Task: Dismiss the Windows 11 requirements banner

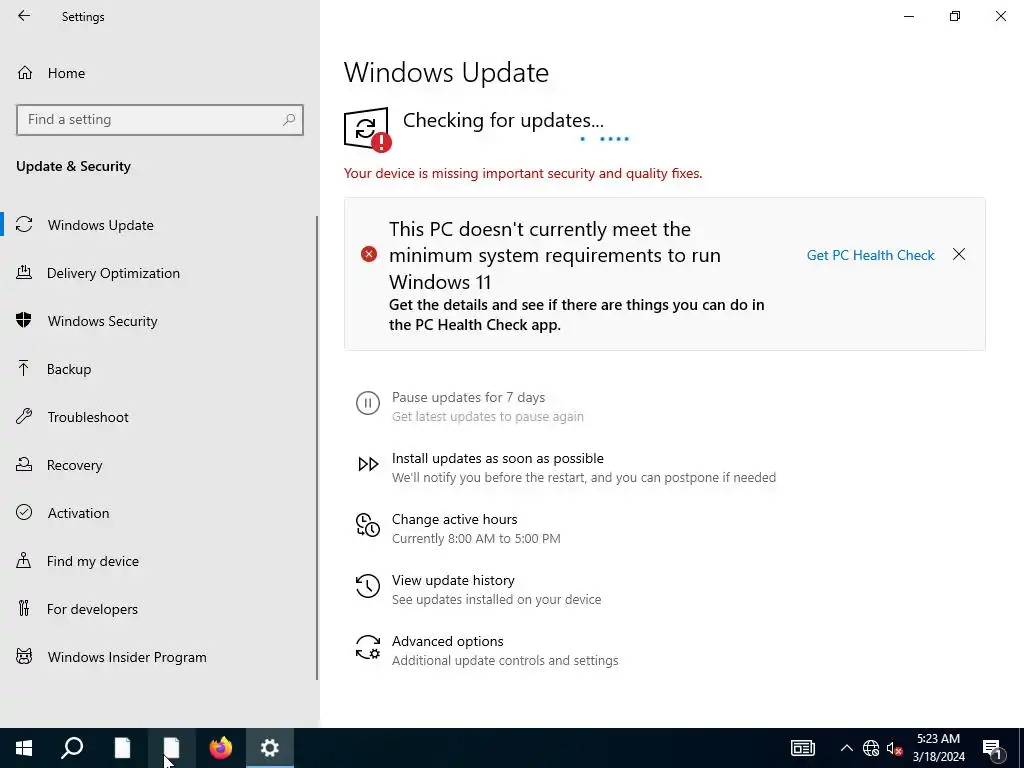Action: point(959,254)
